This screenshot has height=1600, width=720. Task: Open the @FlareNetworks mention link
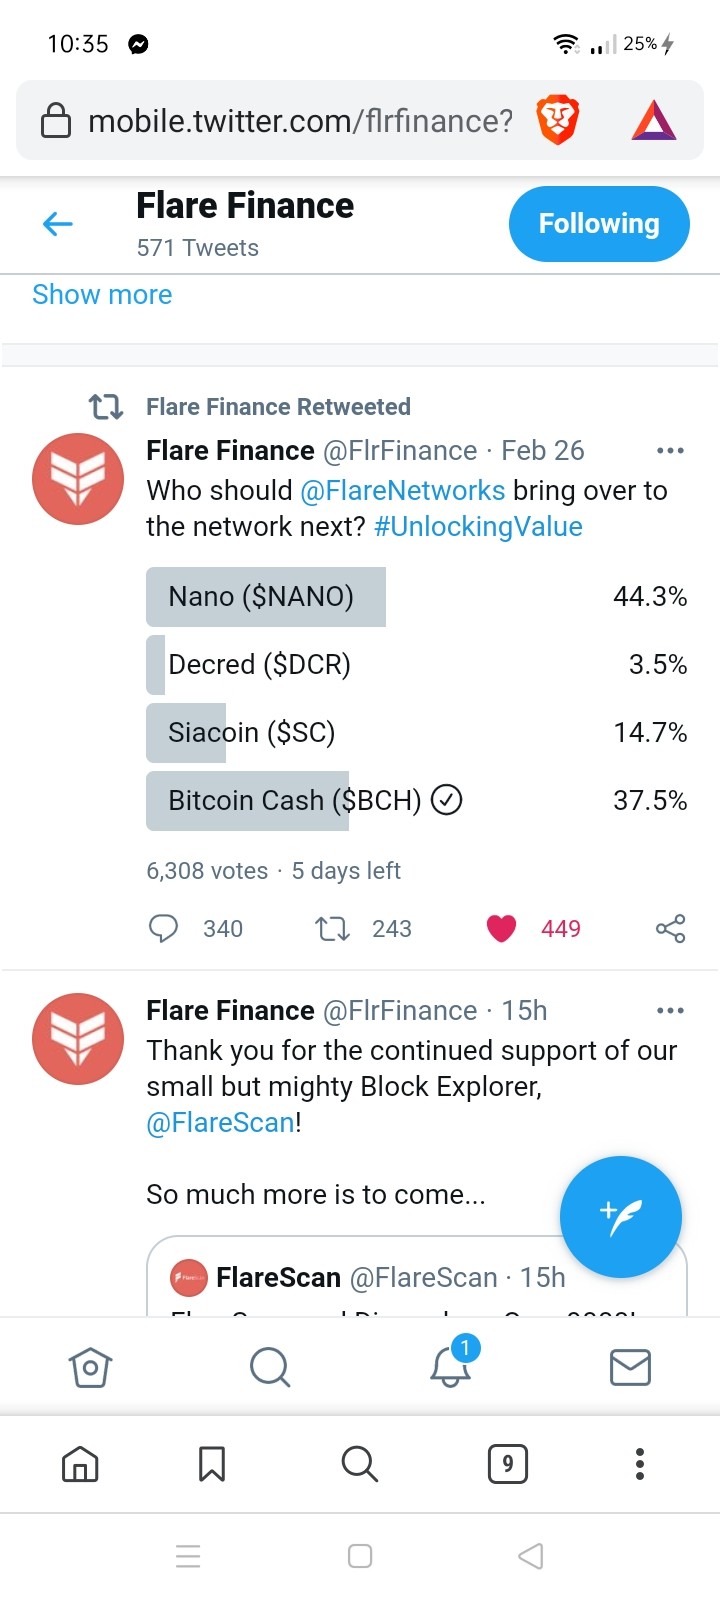click(x=403, y=491)
